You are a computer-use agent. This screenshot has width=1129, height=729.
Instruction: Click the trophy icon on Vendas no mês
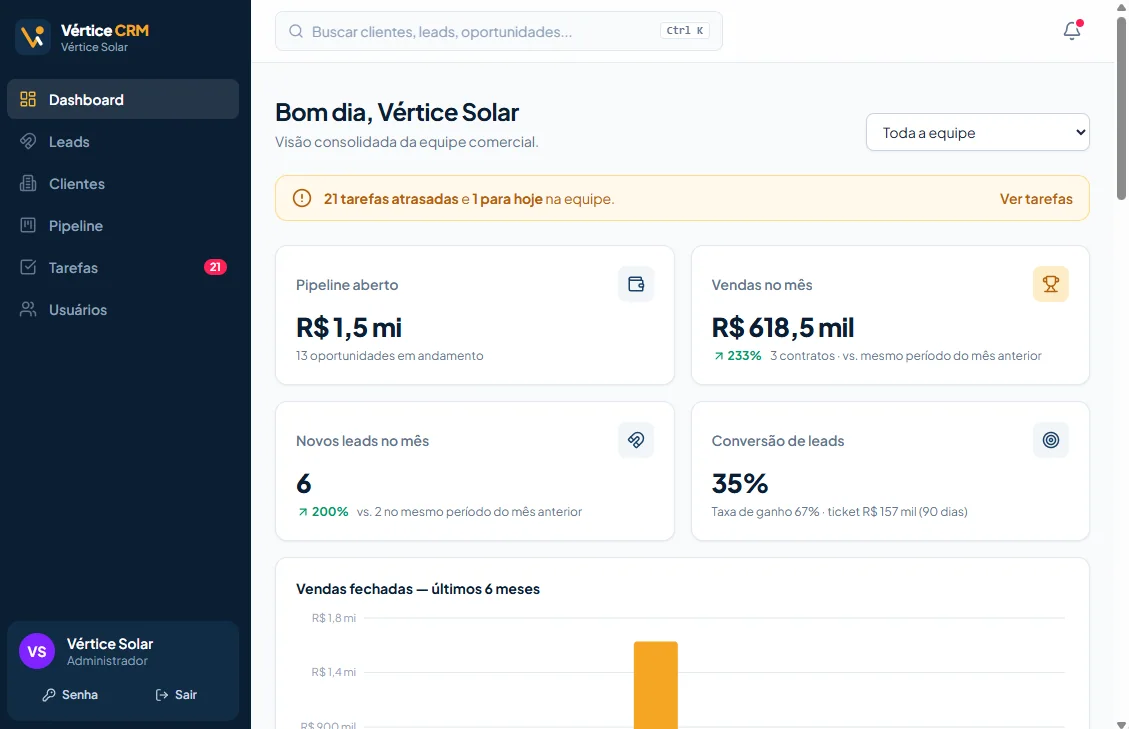point(1051,284)
